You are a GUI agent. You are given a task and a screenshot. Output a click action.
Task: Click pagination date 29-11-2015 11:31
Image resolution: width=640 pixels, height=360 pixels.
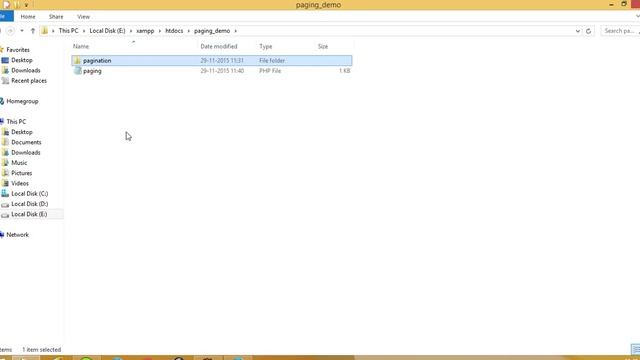pos(222,60)
